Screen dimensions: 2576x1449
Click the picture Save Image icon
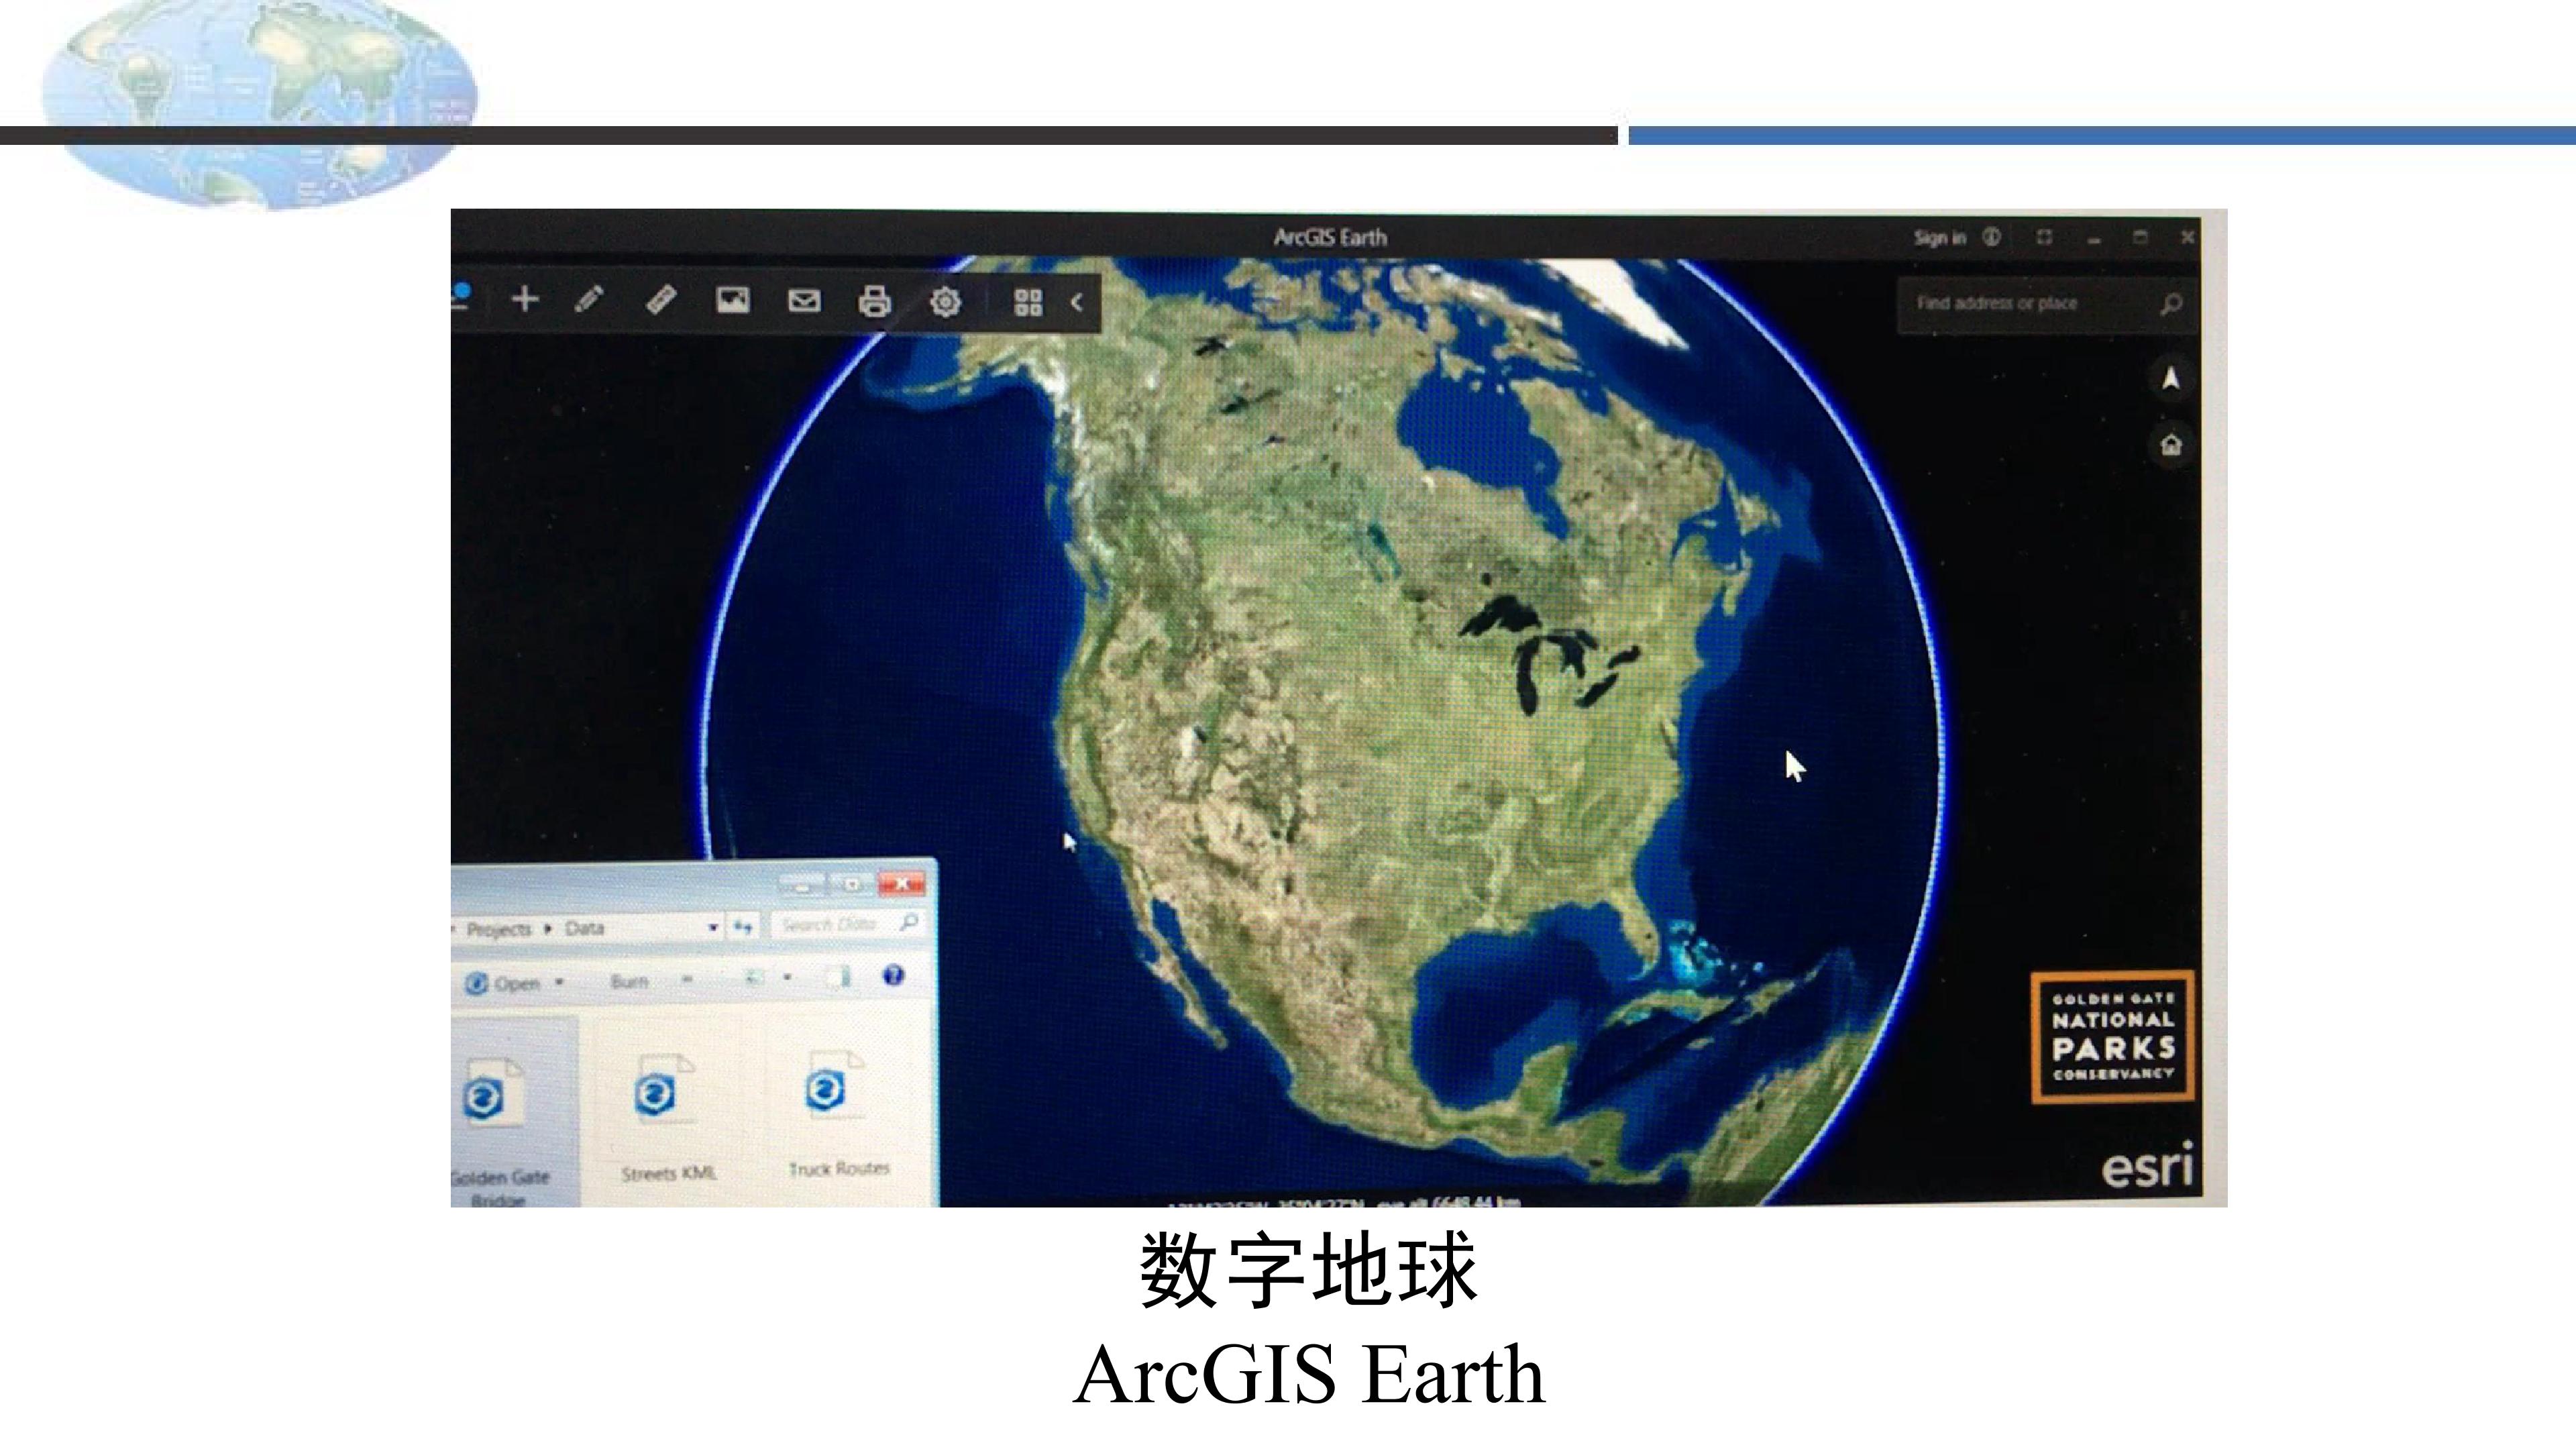[733, 300]
